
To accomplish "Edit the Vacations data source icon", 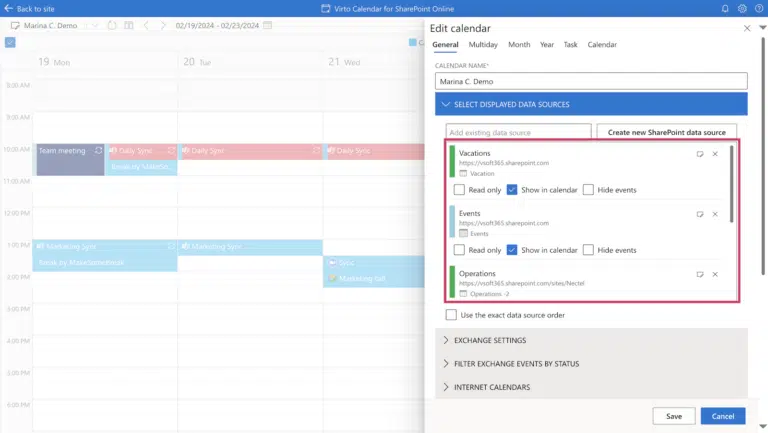I will (x=700, y=154).
